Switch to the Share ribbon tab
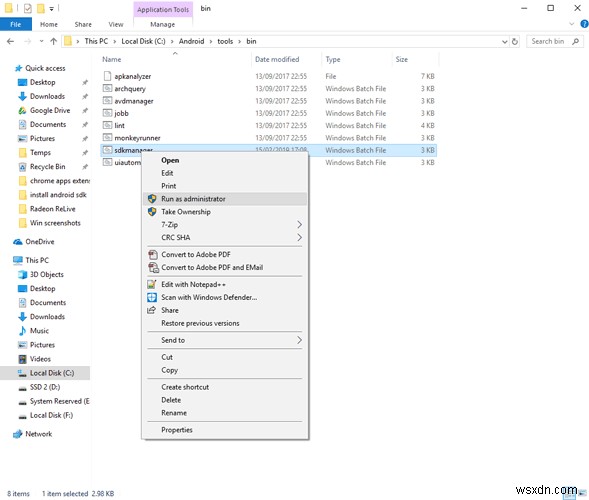Viewport: 589px width, 500px height. click(83, 24)
